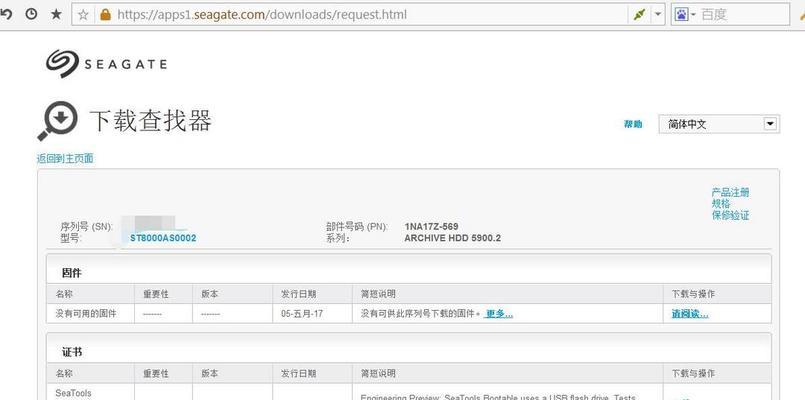This screenshot has height=400, width=805.
Task: Click the green lightning icon in address bar
Action: click(x=639, y=15)
